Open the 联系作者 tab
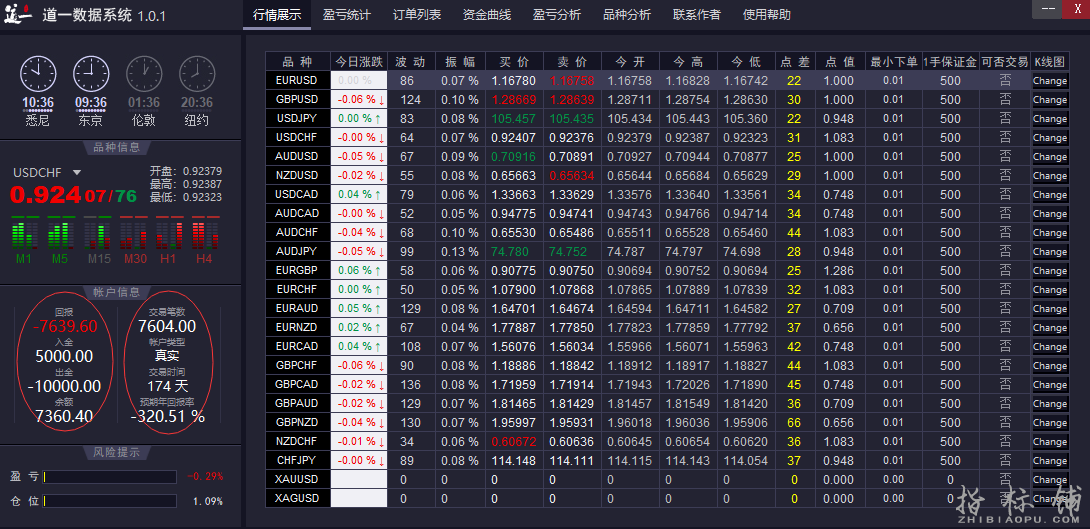The width and height of the screenshot is (1090, 529). coord(697,15)
